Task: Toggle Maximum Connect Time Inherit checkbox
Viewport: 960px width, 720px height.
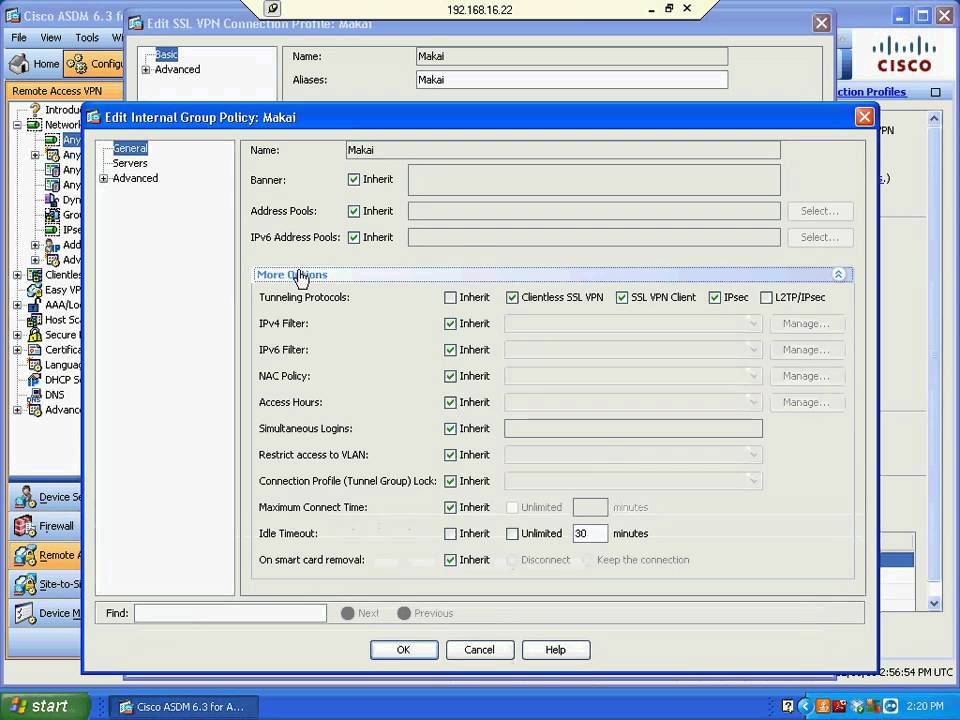Action: click(450, 508)
